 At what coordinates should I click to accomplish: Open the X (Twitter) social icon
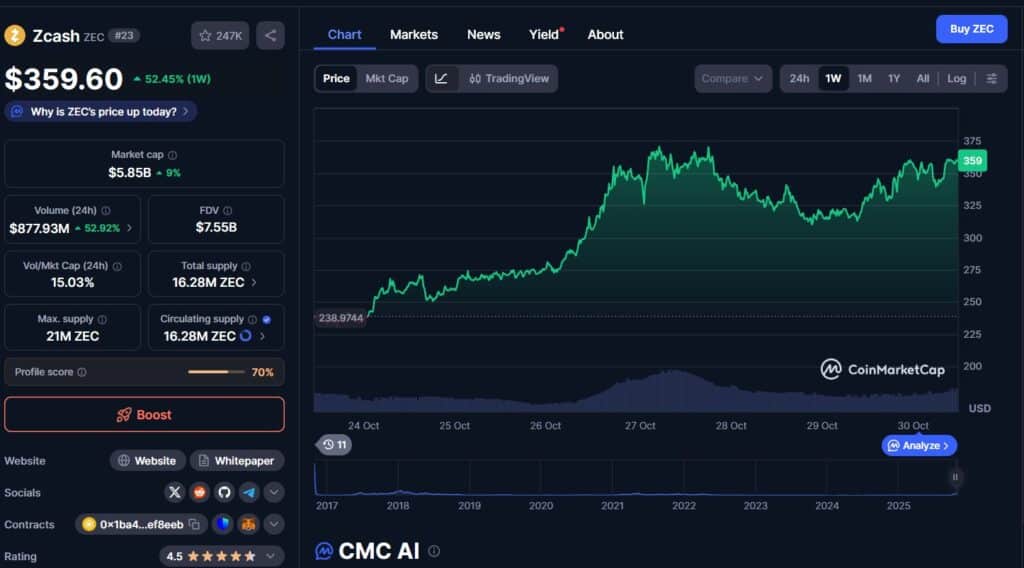[174, 492]
